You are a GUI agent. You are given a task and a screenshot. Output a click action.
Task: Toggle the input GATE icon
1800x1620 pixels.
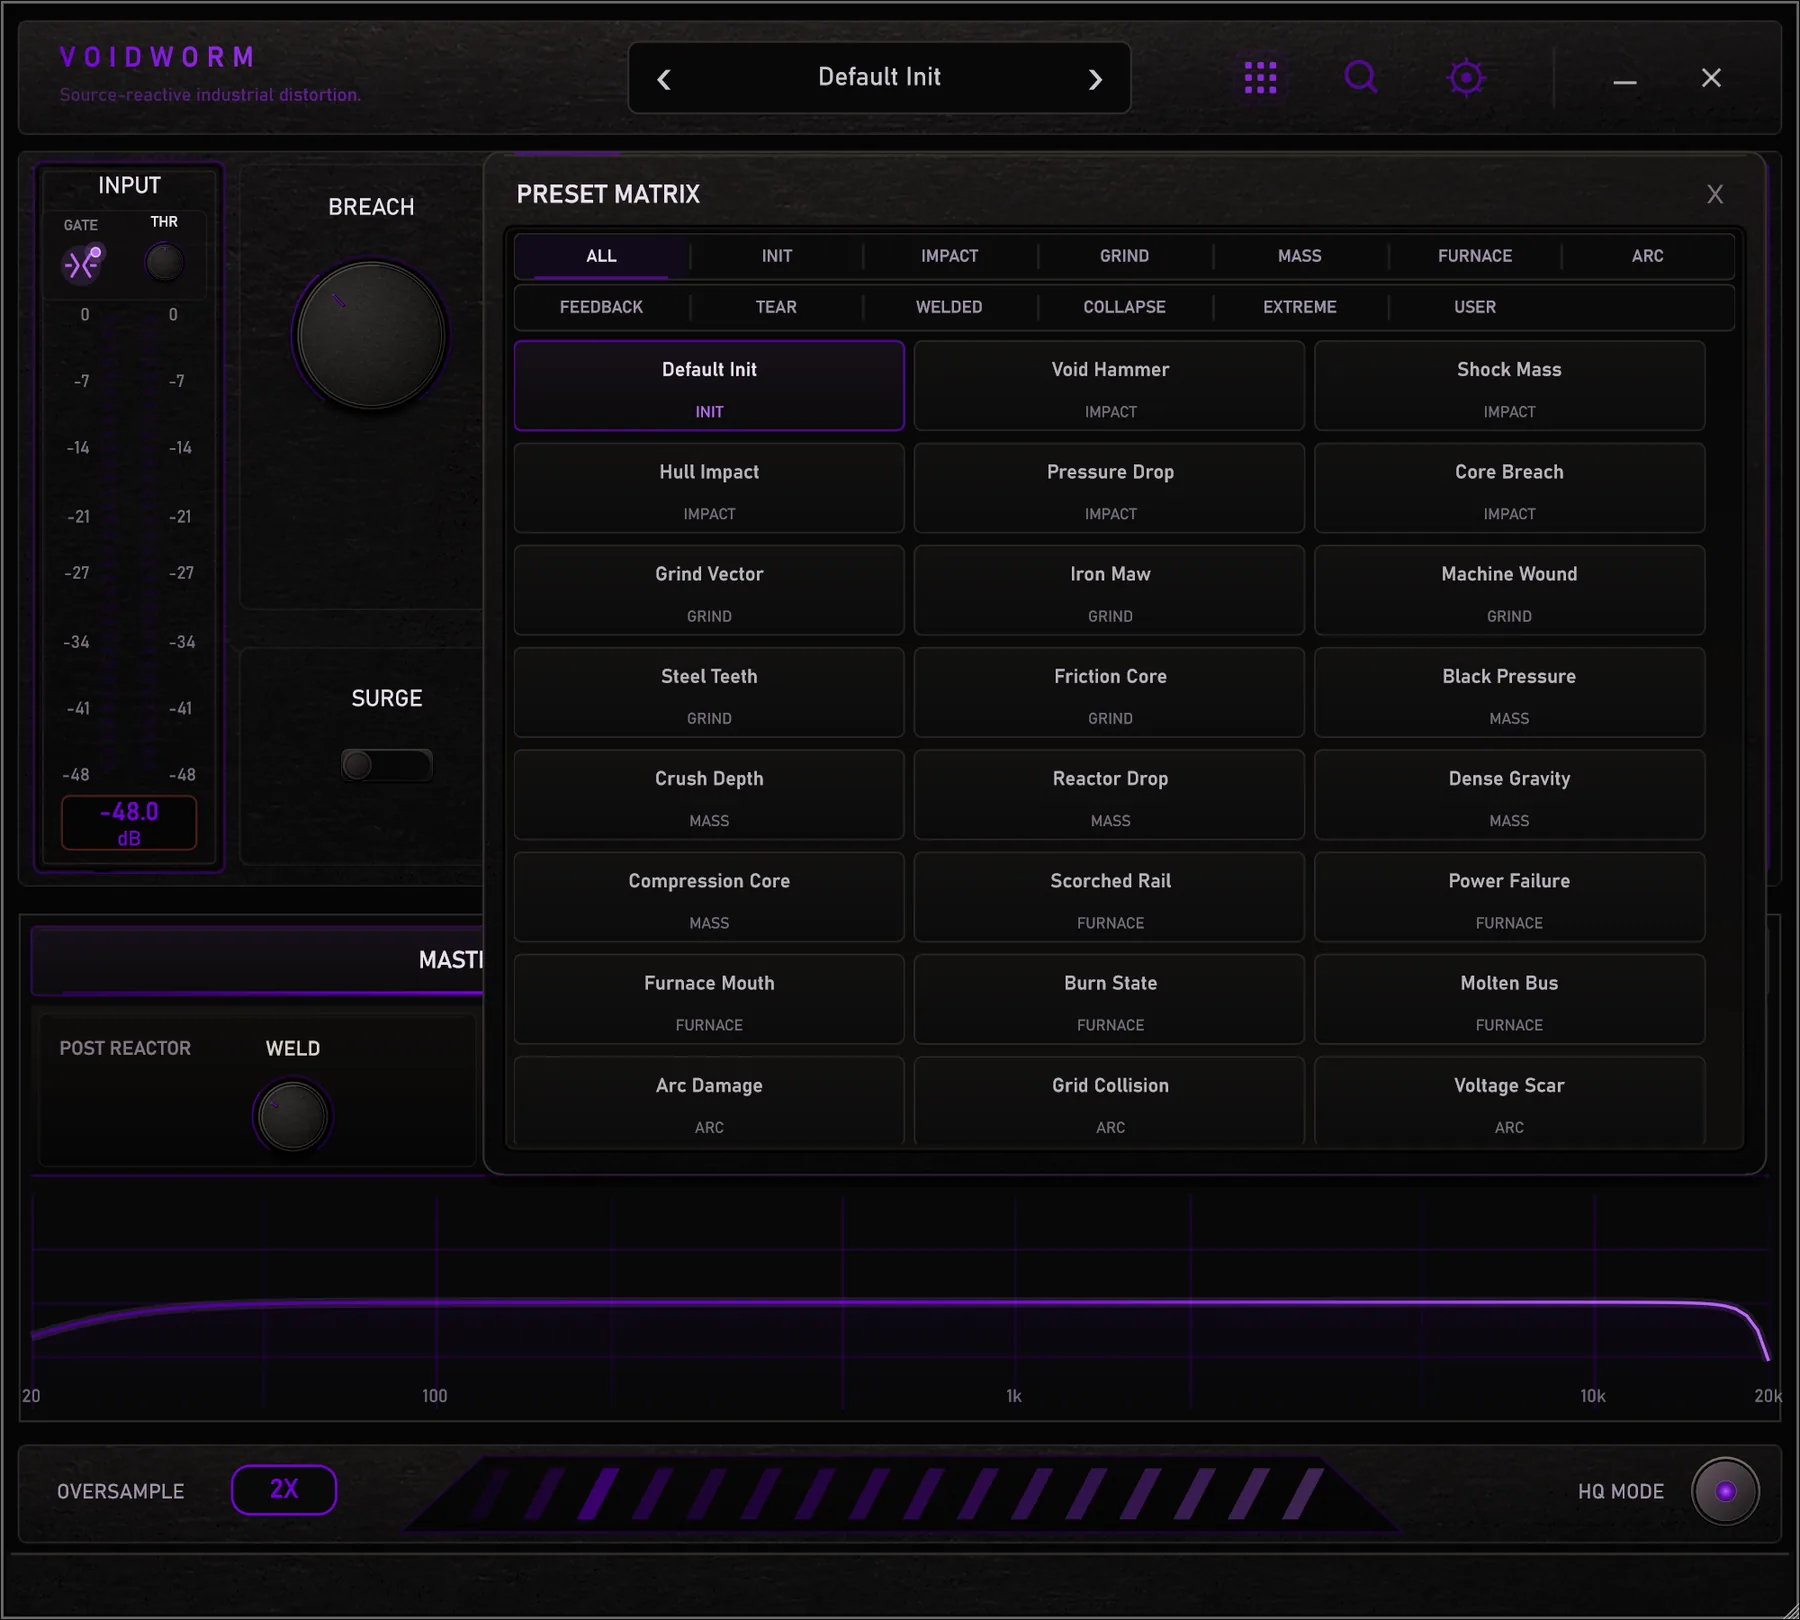(82, 264)
